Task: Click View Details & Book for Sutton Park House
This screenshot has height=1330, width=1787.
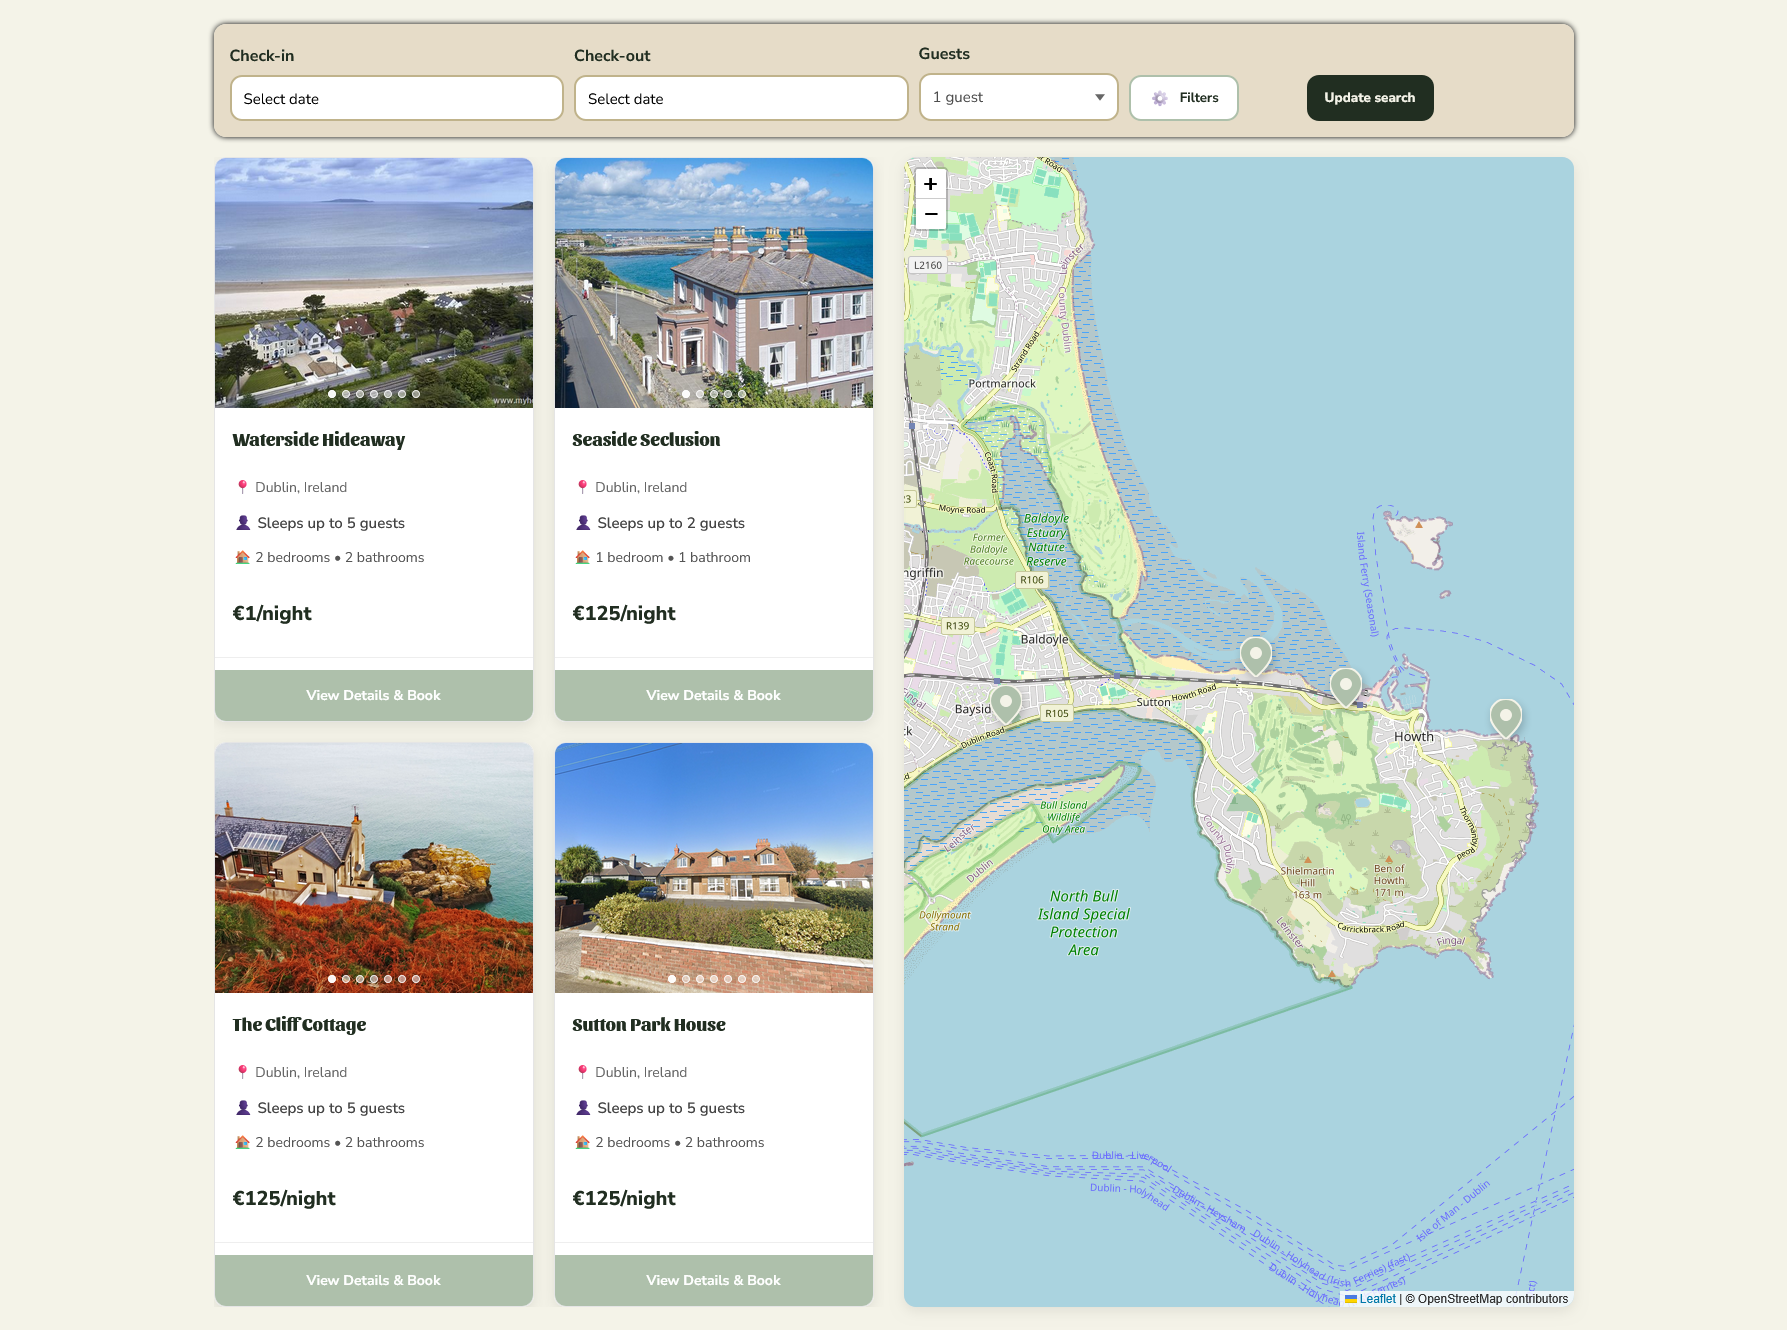Action: tap(713, 1280)
